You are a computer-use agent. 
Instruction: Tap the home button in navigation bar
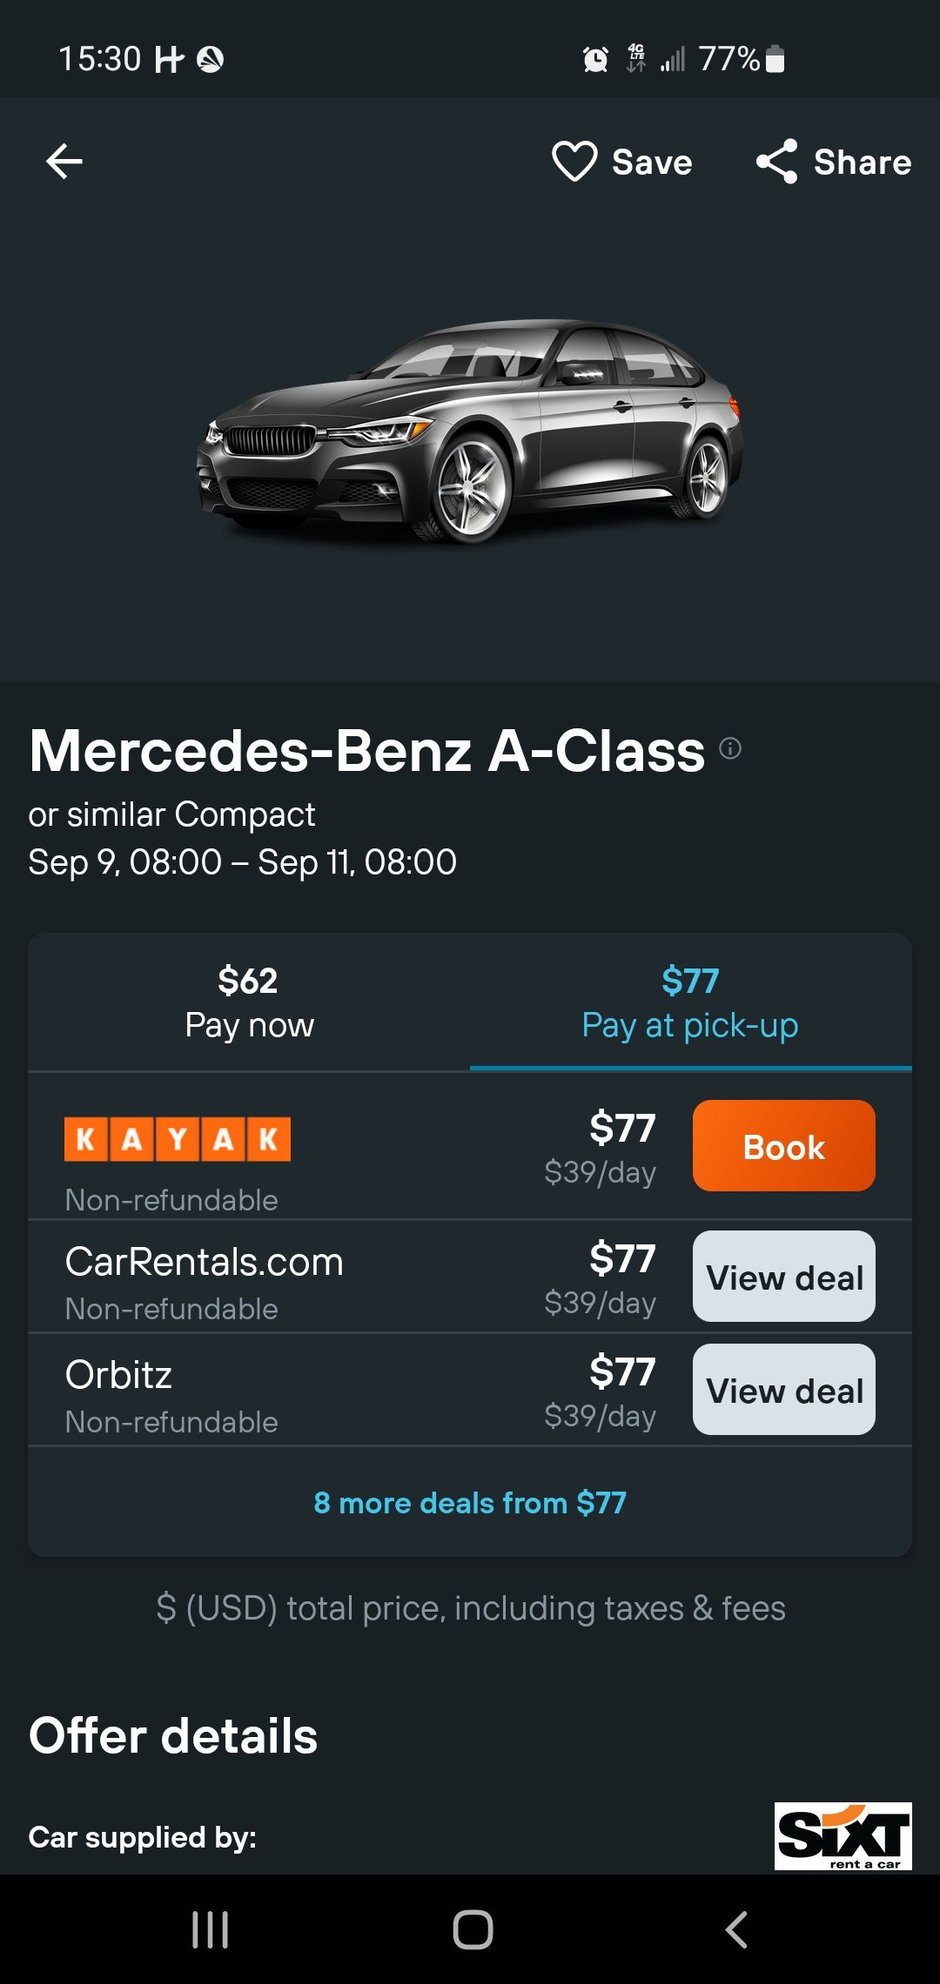tap(470, 1930)
